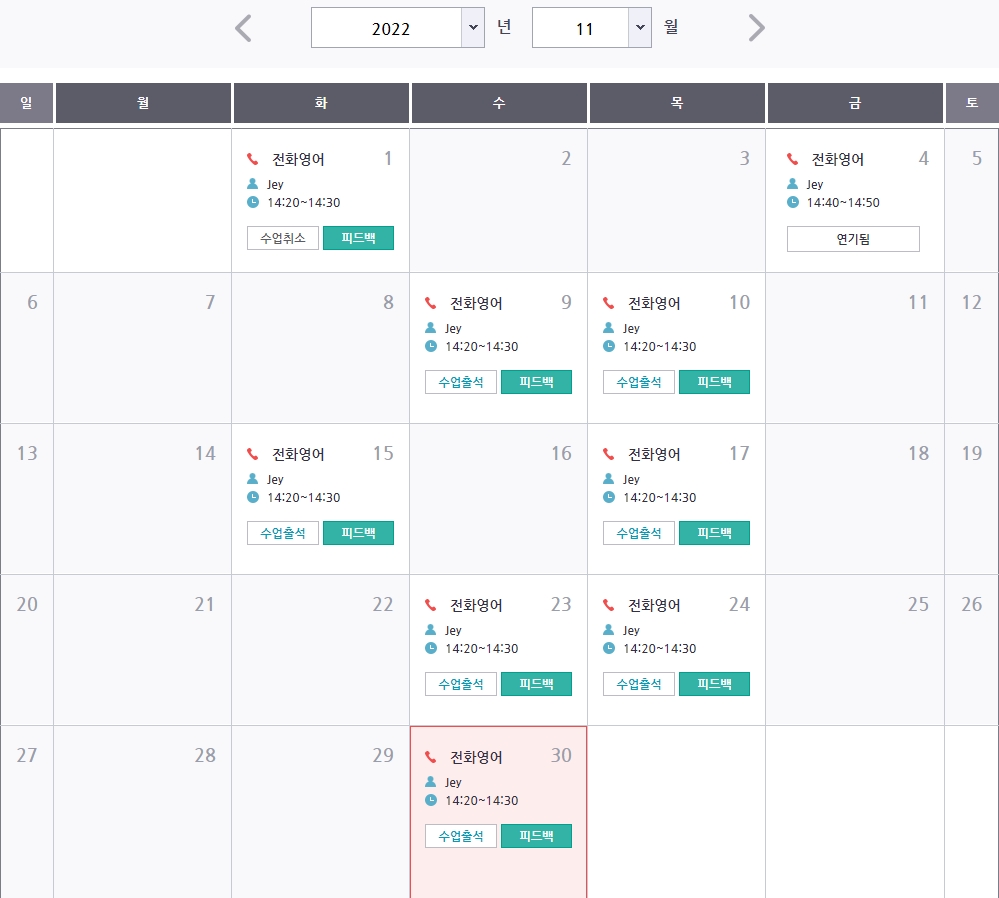Click 수업출석 on the November 23 lesson
This screenshot has height=898, width=999.
pos(461,684)
